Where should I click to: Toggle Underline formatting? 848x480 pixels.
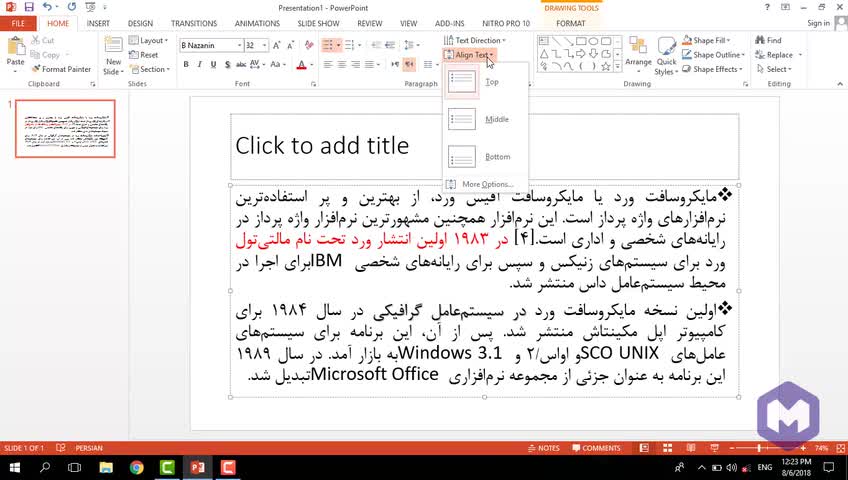[213, 64]
